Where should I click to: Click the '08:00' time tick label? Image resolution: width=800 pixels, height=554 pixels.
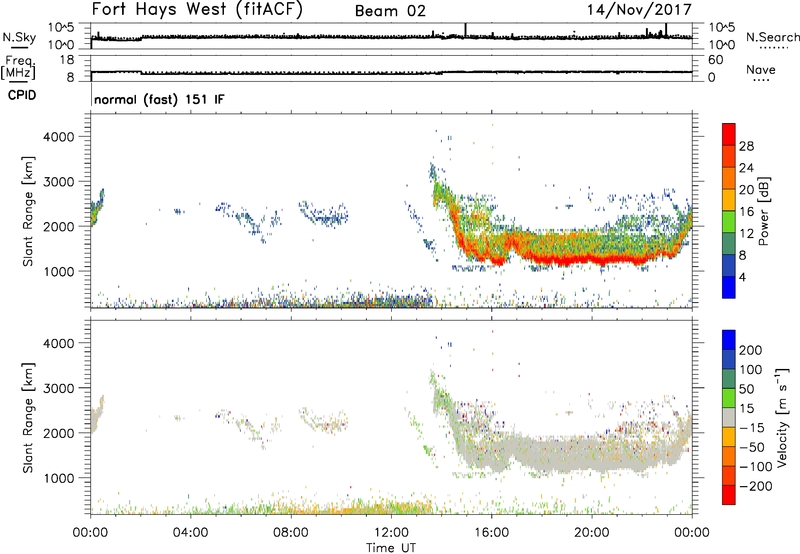[x=291, y=533]
